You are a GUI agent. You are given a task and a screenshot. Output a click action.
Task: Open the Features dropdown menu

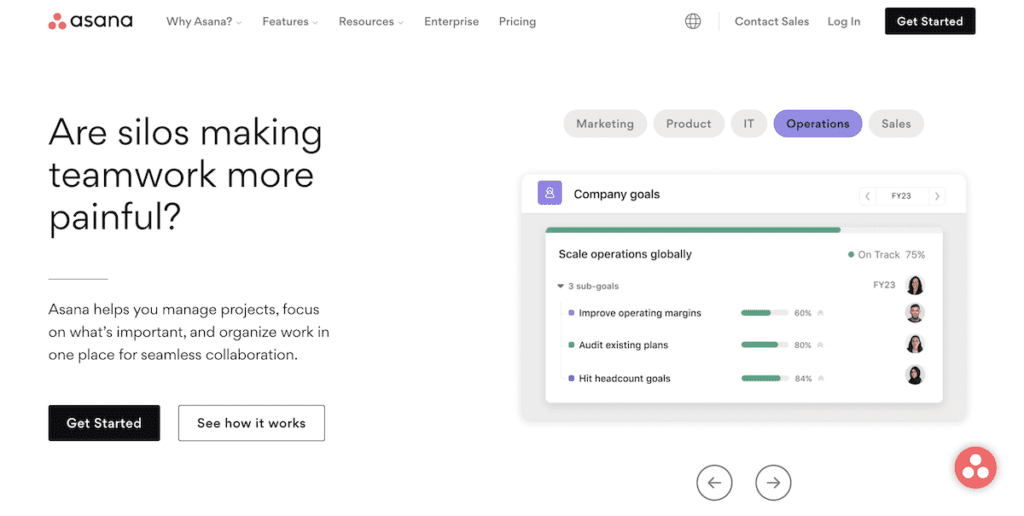pyautogui.click(x=290, y=22)
